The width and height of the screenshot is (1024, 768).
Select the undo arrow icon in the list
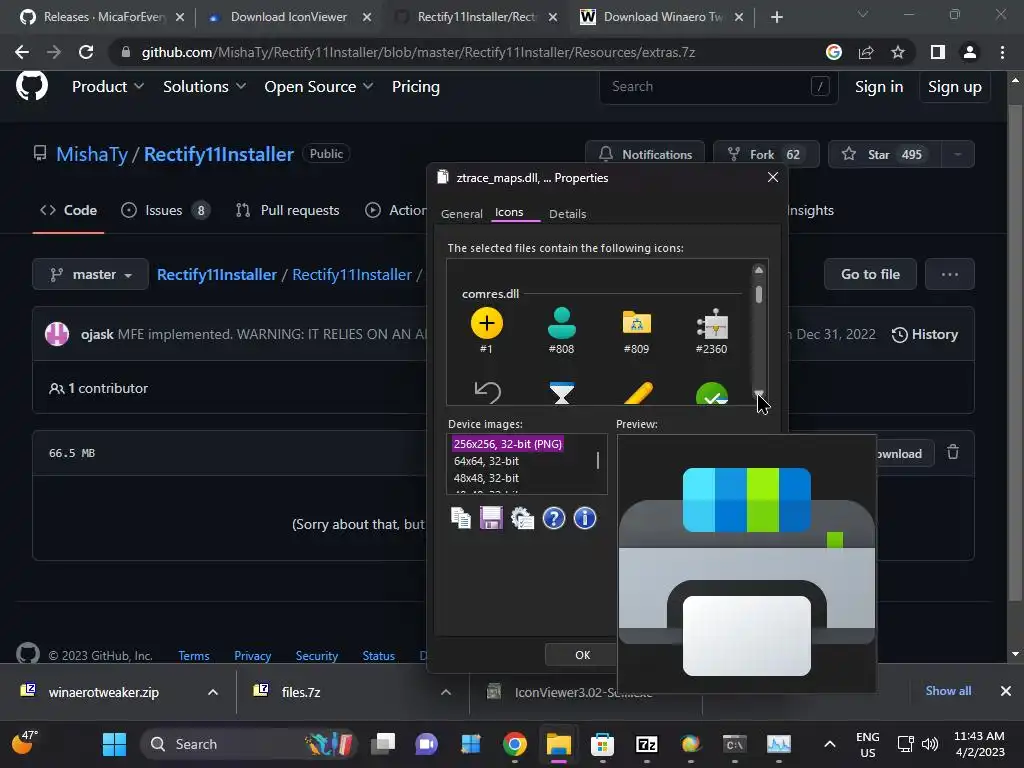pyautogui.click(x=487, y=392)
